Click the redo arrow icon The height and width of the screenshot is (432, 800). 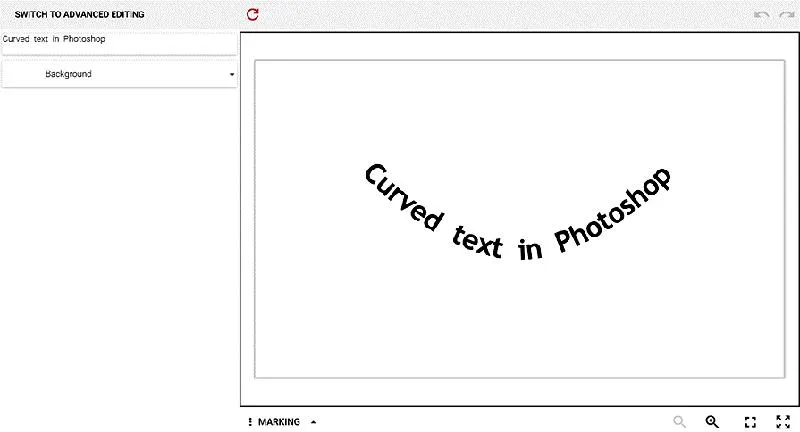pyautogui.click(x=787, y=15)
